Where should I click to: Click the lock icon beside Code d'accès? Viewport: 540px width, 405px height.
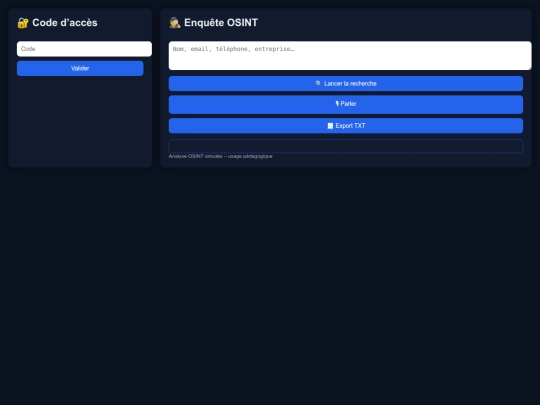23,23
